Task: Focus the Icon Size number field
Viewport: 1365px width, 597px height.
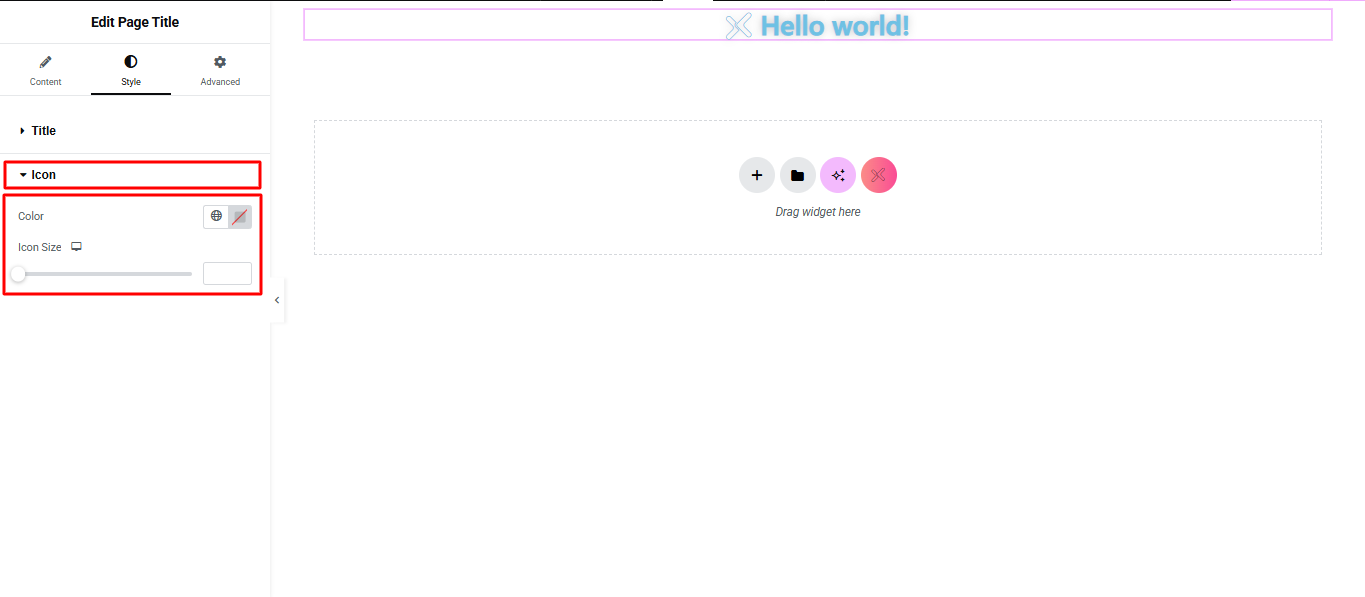Action: pos(227,273)
